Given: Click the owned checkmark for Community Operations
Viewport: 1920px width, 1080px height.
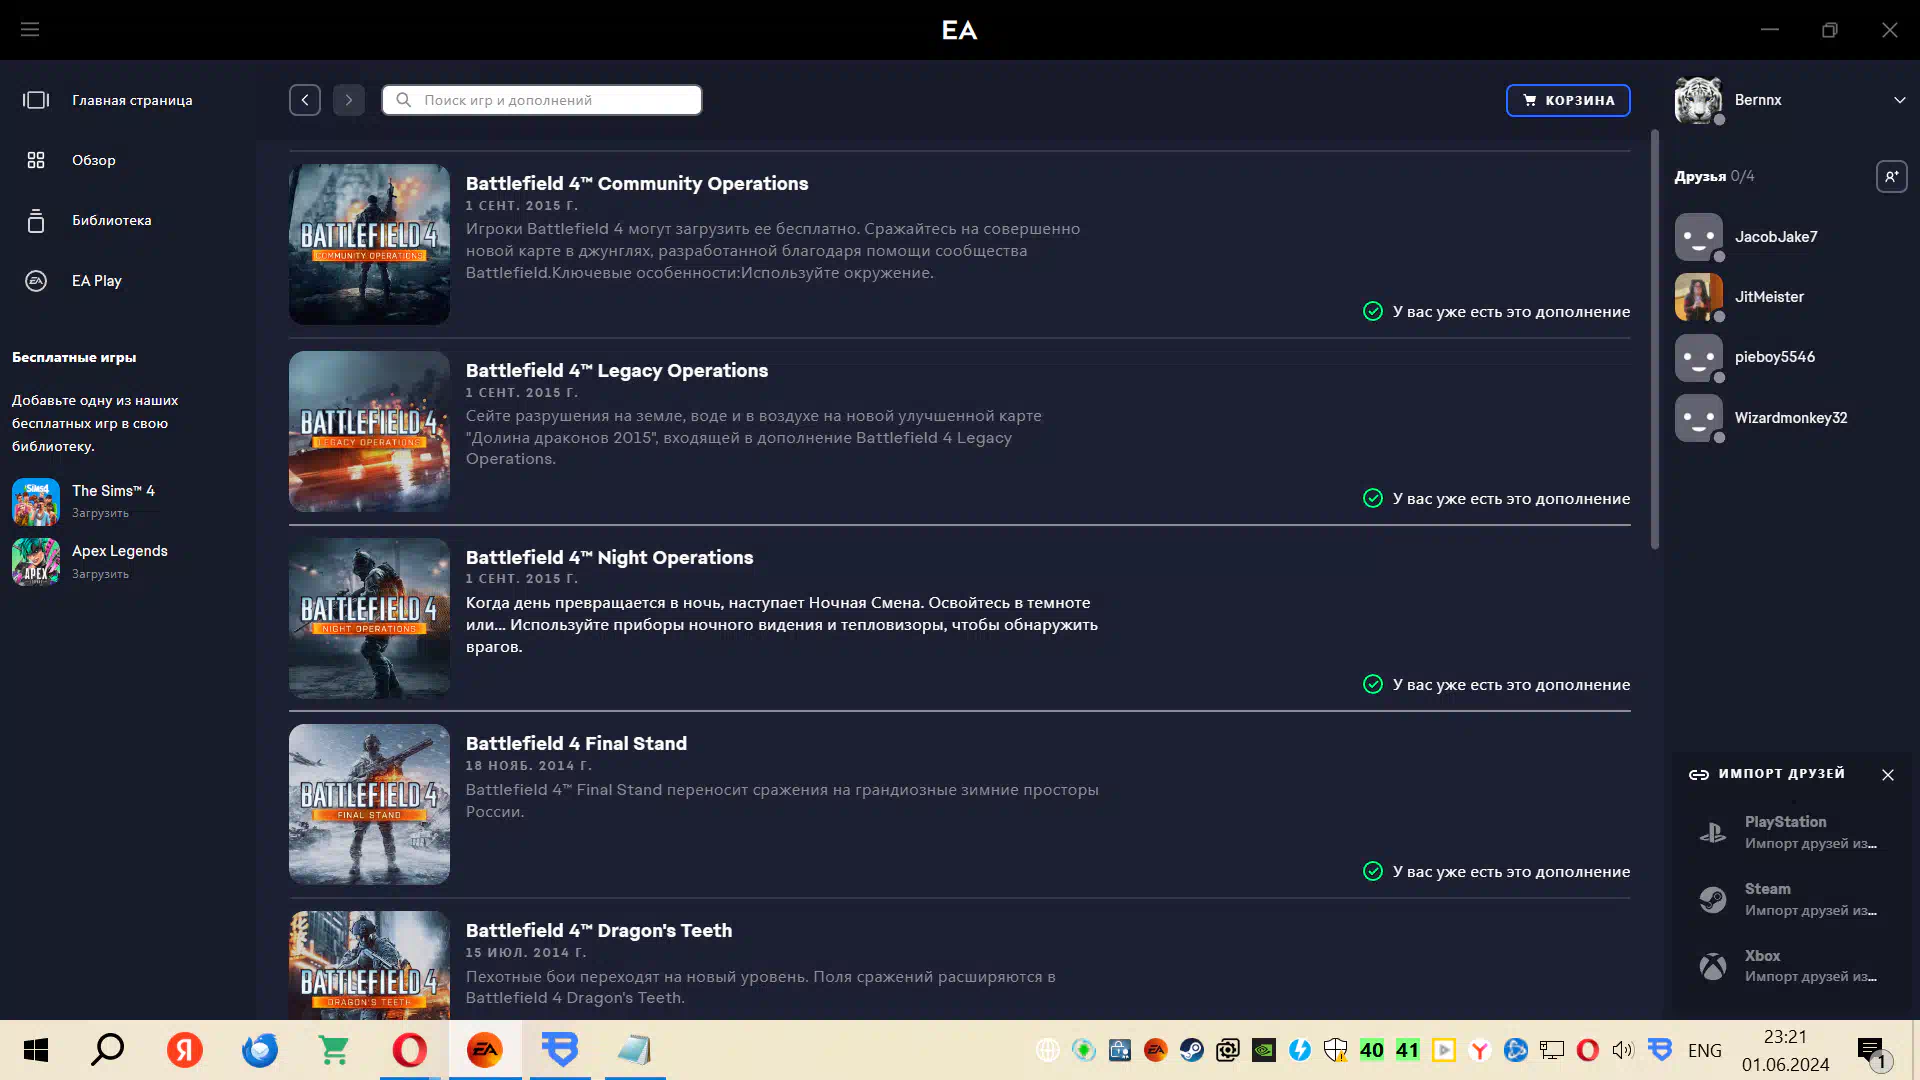Looking at the screenshot, I should point(1373,311).
